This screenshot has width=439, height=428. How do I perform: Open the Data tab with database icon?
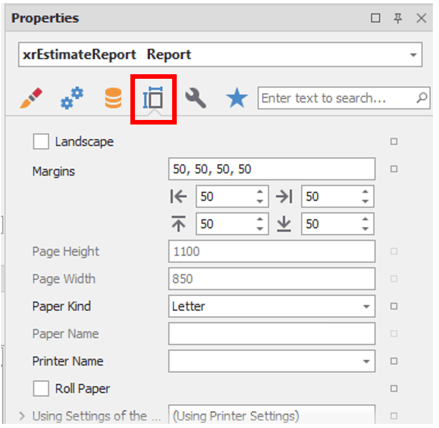[x=113, y=98]
